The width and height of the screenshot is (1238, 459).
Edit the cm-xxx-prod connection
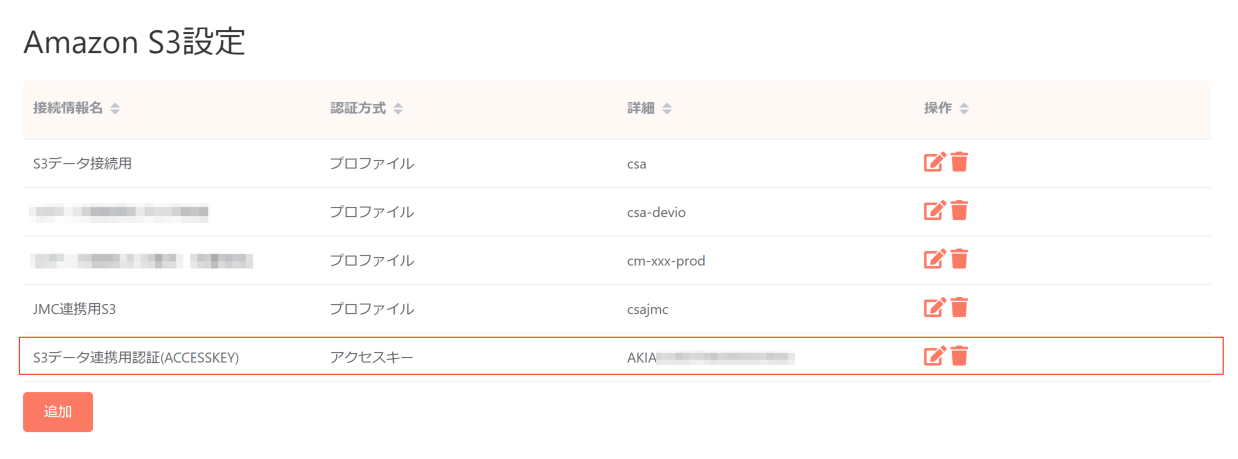coord(934,259)
